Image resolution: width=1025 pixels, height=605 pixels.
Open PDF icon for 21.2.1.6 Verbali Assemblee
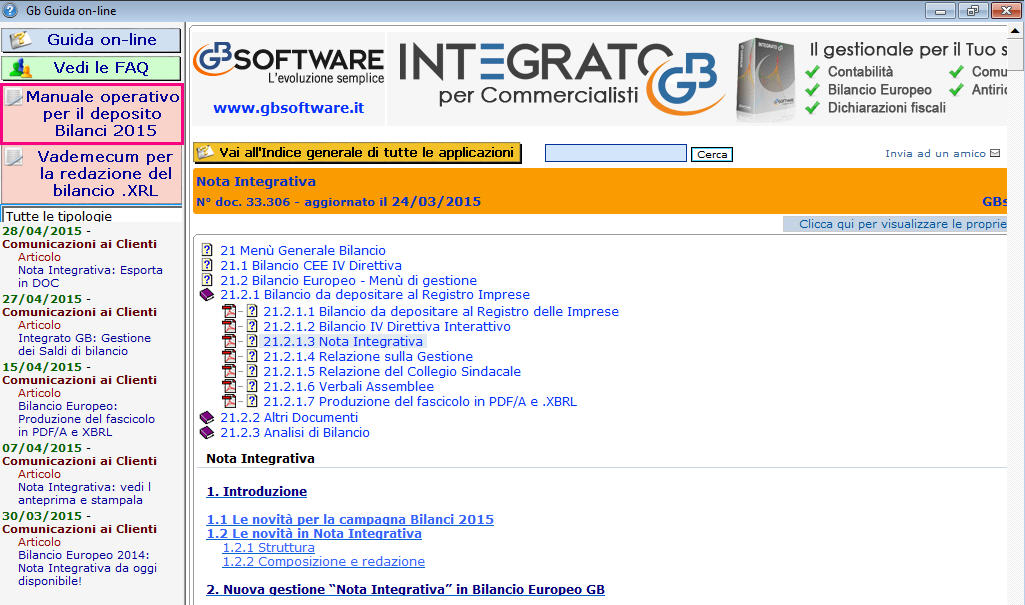click(x=229, y=387)
